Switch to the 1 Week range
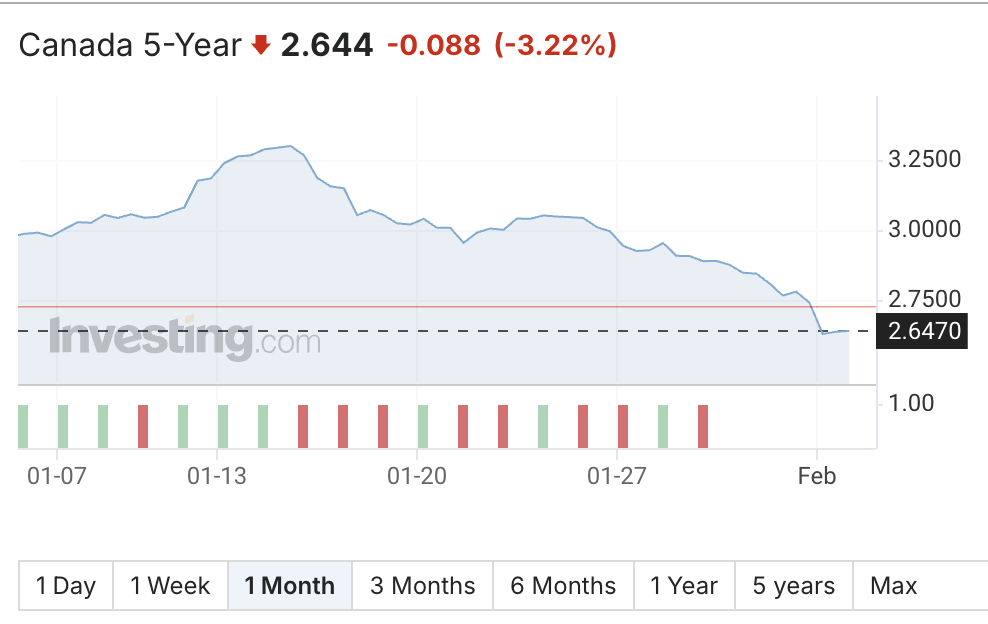 [x=170, y=585]
